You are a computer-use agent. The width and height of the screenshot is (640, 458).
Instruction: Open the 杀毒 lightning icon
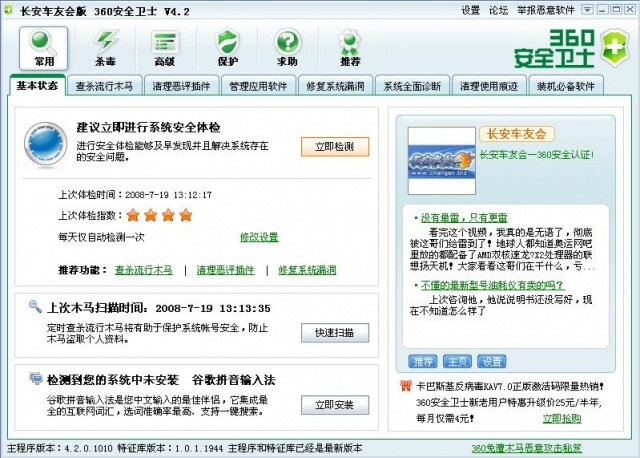pyautogui.click(x=105, y=48)
